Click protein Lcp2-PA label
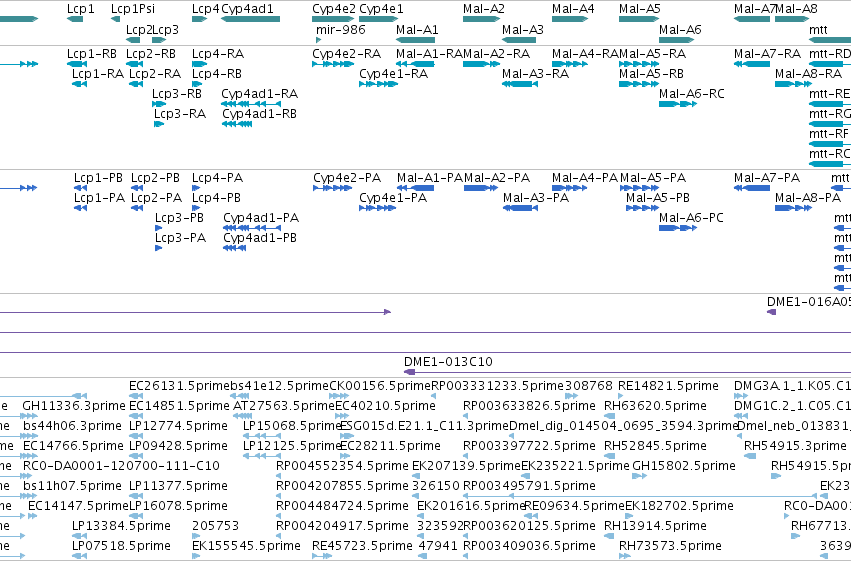Image resolution: width=851 pixels, height=561 pixels. pyautogui.click(x=156, y=198)
